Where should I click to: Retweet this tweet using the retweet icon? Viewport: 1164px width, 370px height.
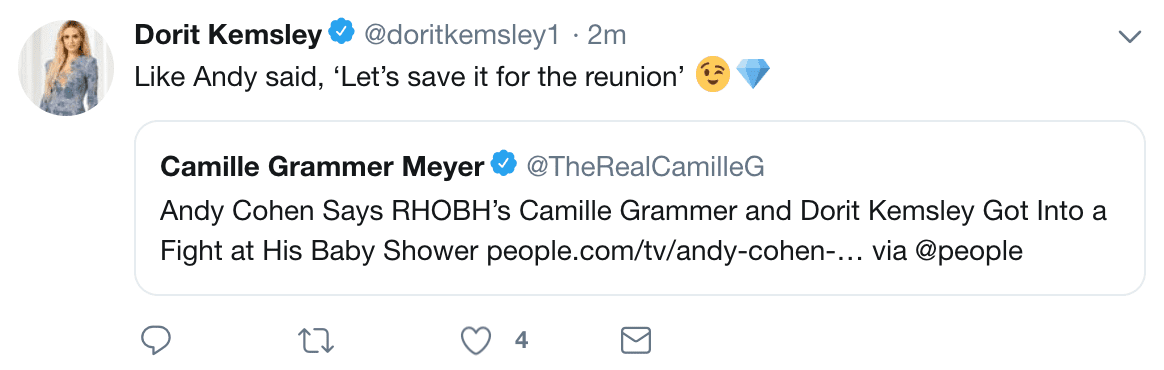pos(316,341)
